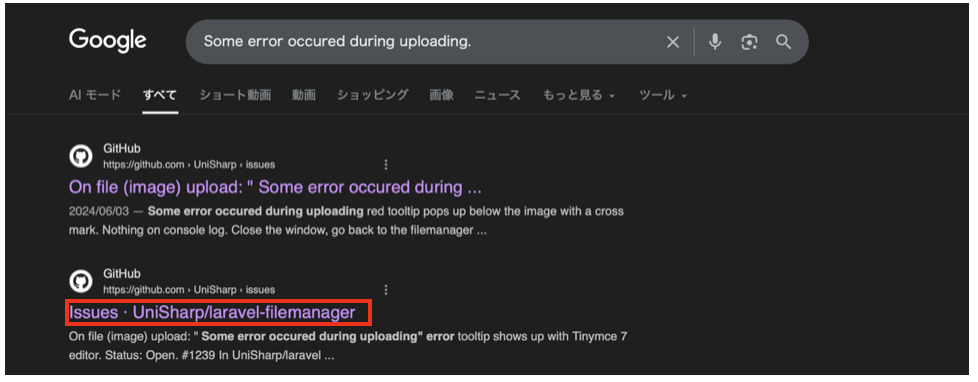Open the Google logo homepage link
Image resolution: width=978 pixels, height=382 pixels.
[108, 41]
